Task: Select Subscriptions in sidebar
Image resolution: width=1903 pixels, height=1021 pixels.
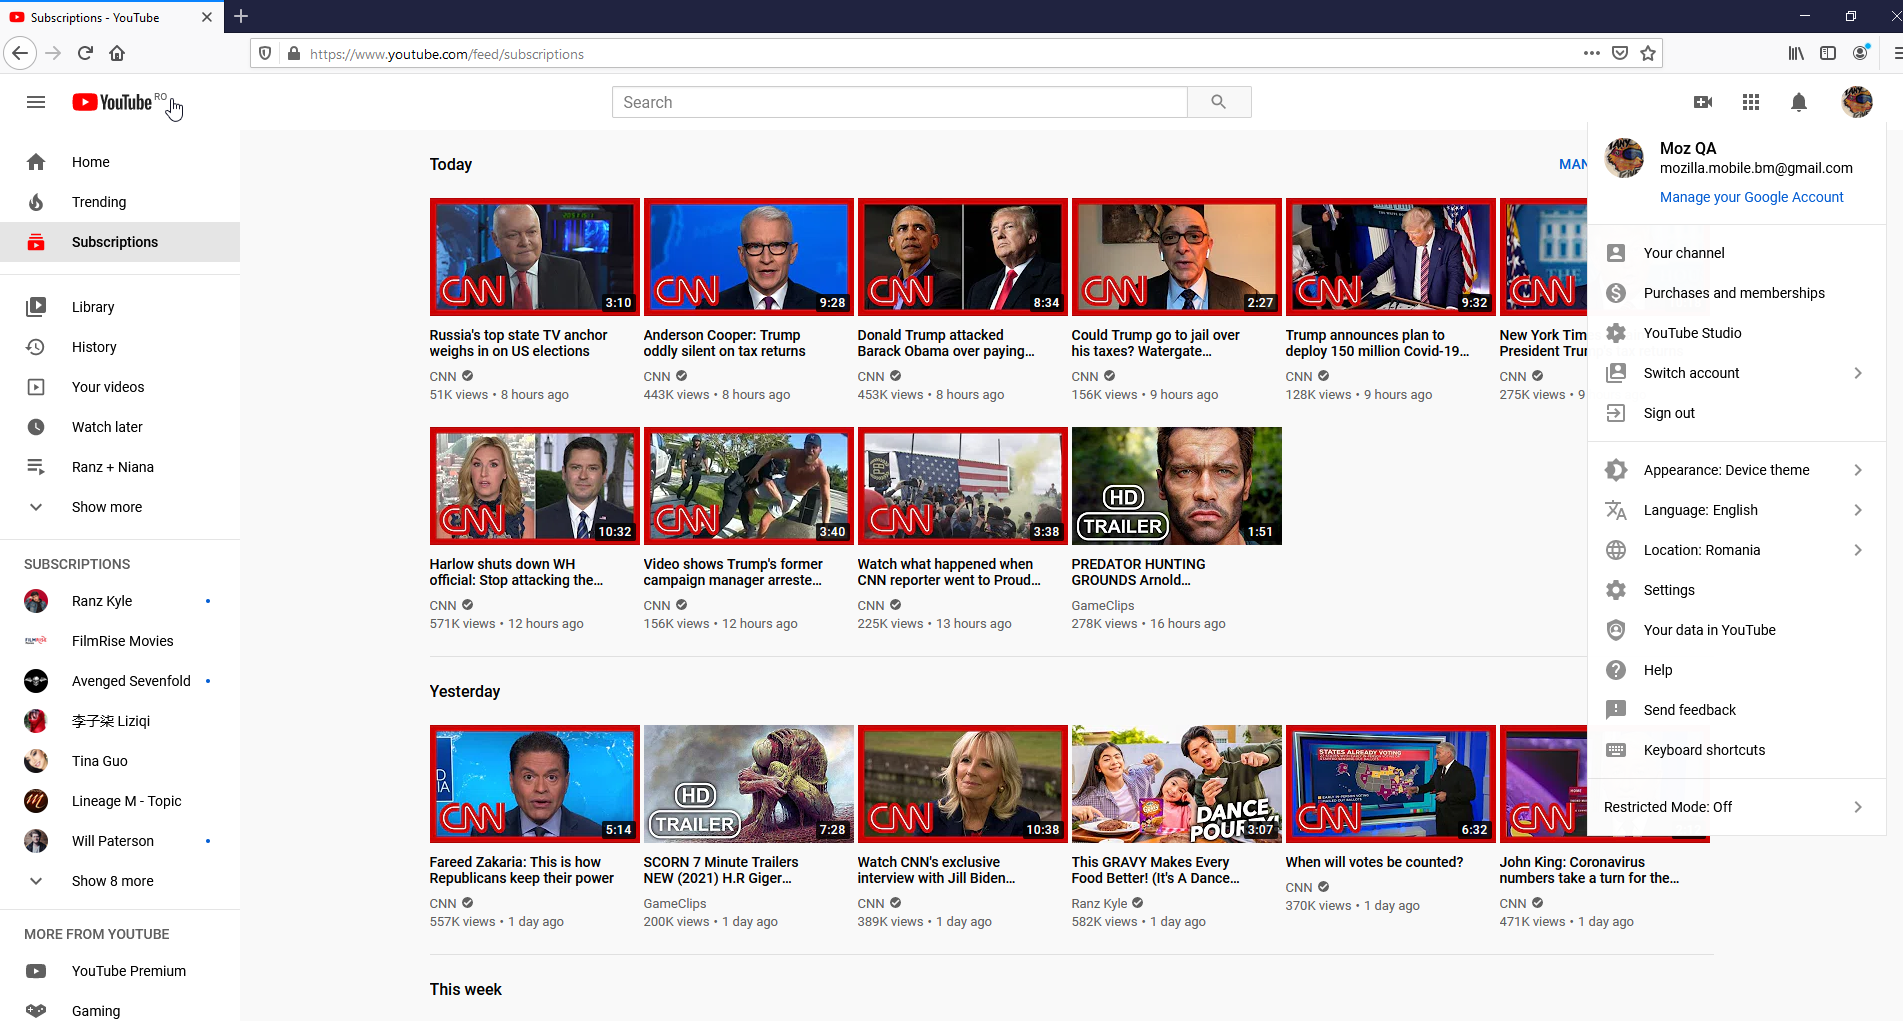Action: [120, 242]
